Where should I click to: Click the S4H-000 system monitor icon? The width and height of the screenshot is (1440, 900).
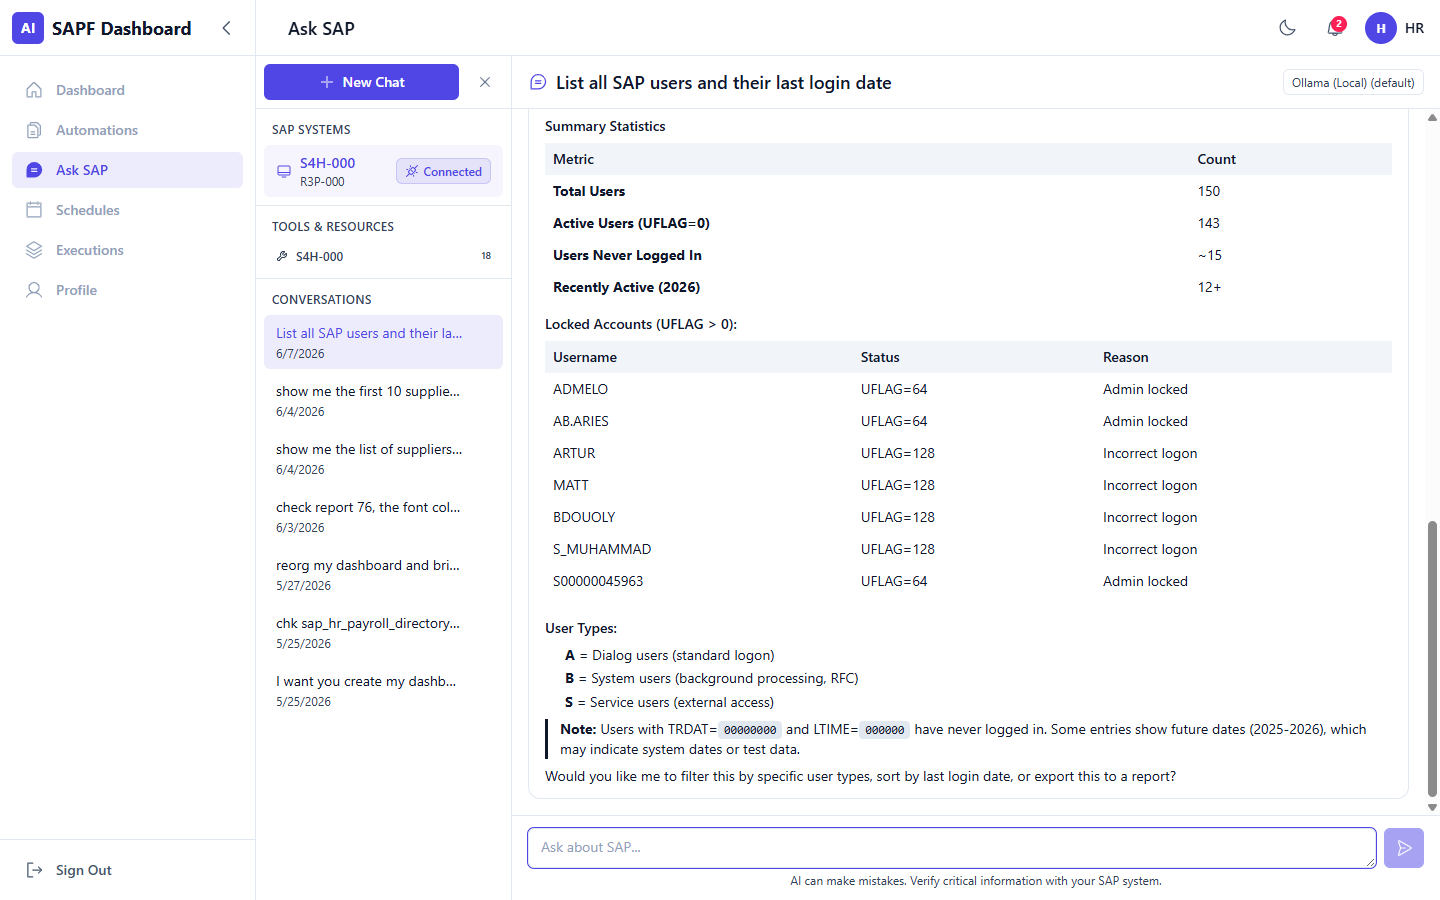point(284,172)
